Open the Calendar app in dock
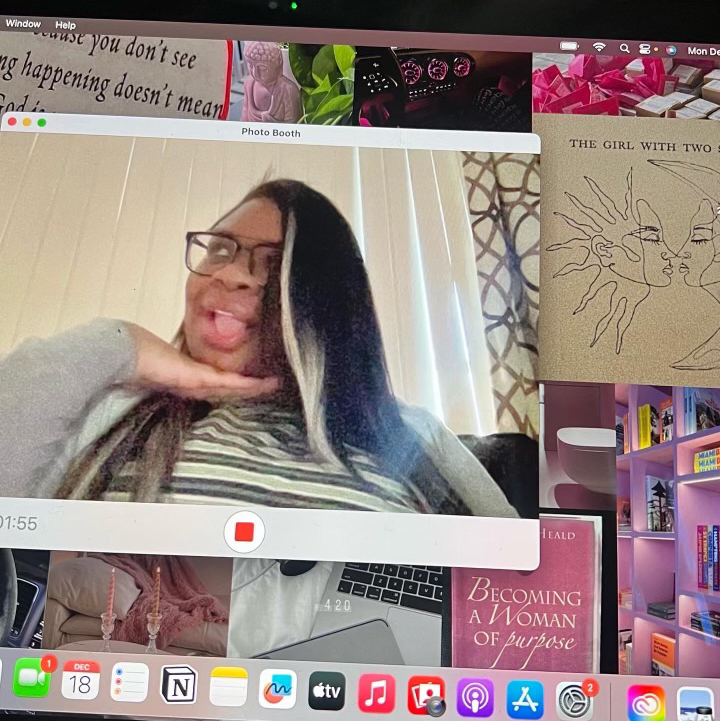Screen dimensions: 720x721 pos(81,681)
